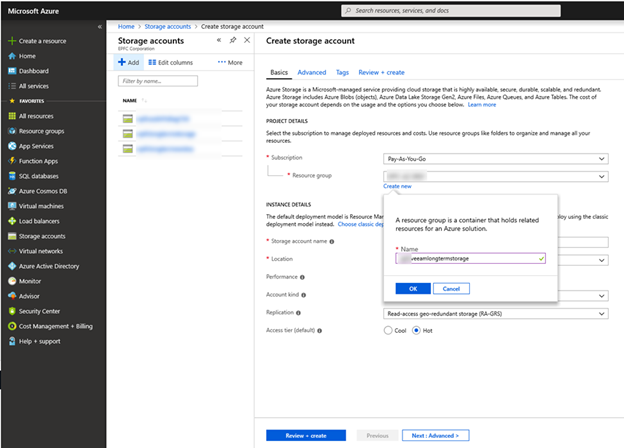The image size is (624, 448).
Task: Click OK in the resource group popup
Action: click(413, 289)
